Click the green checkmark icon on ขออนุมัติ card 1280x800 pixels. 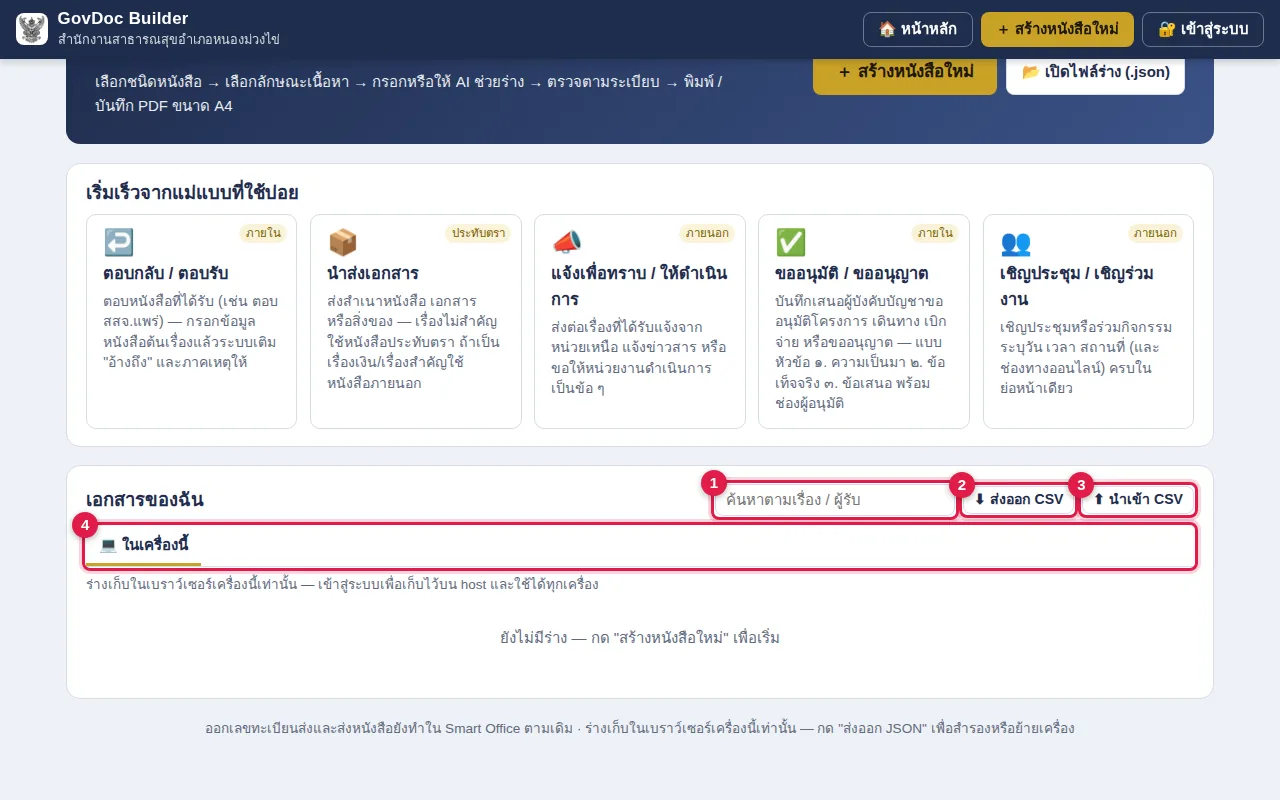tap(791, 242)
